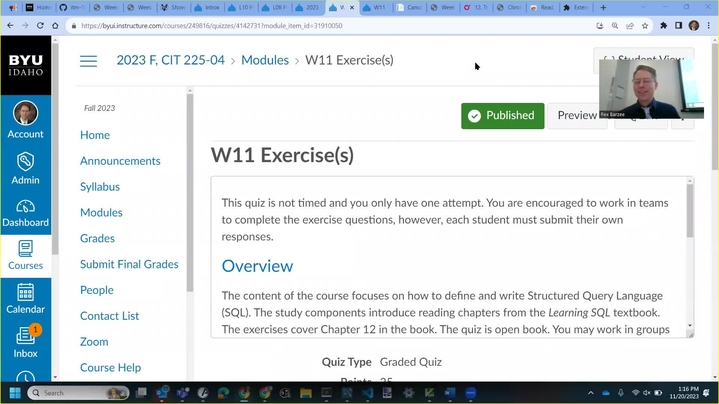Image resolution: width=719 pixels, height=404 pixels.
Task: Click the browser Back arrow
Action: pyautogui.click(x=10, y=26)
